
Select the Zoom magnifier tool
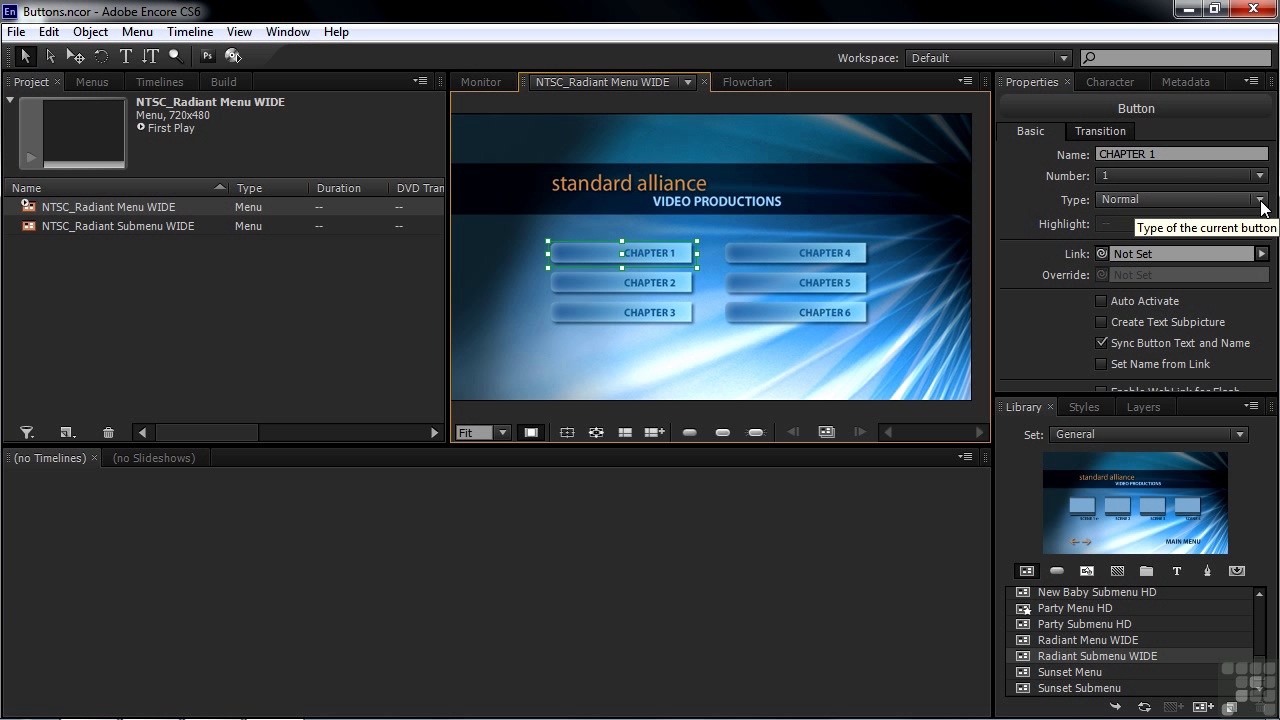coord(175,57)
